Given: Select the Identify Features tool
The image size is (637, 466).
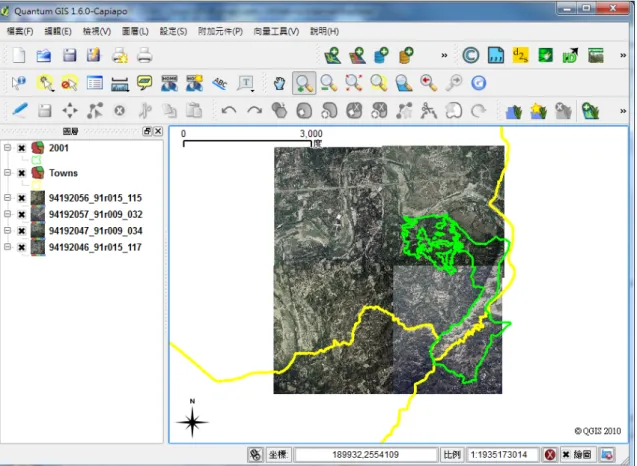Looking at the screenshot, I should coord(19,83).
